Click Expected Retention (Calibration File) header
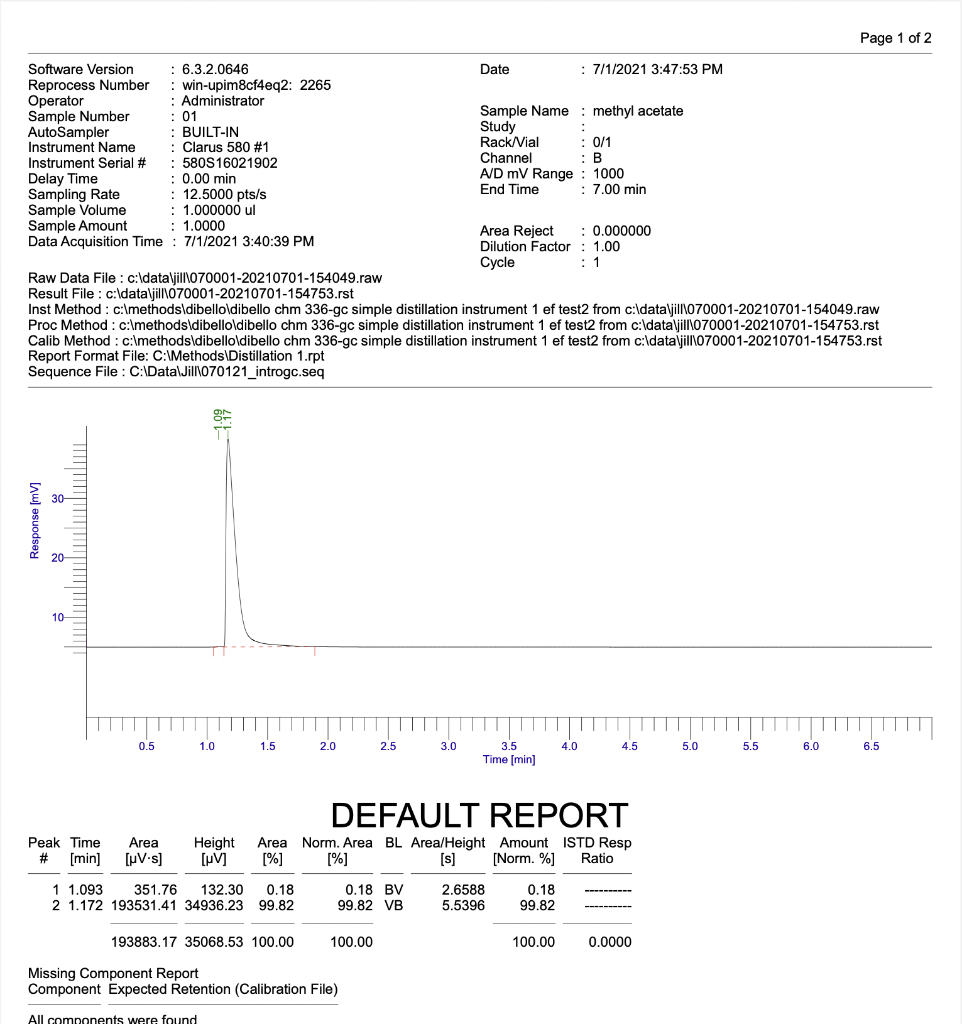Viewport: 962px width, 1024px height. [x=223, y=989]
